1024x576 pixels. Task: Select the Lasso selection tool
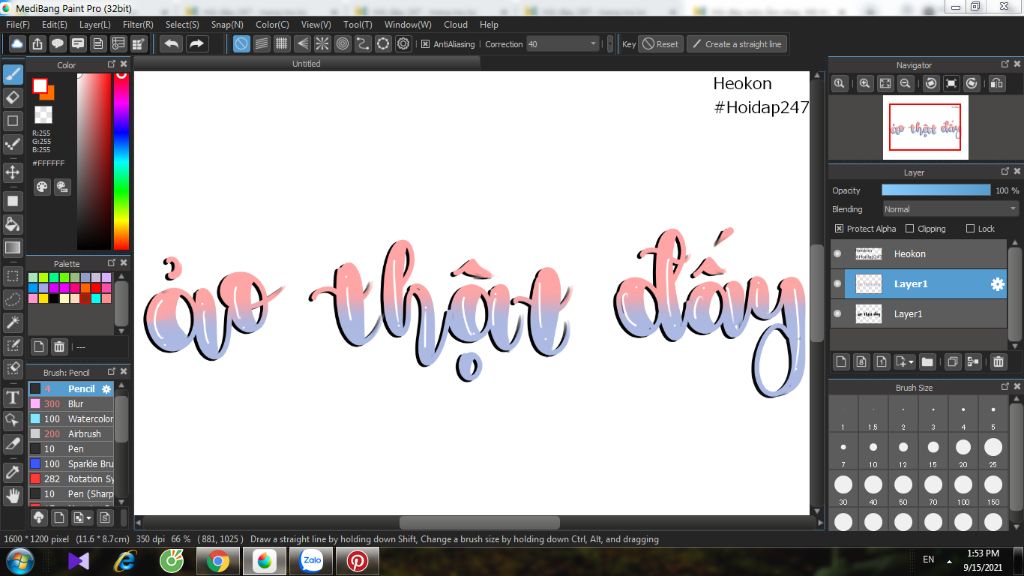pos(12,299)
